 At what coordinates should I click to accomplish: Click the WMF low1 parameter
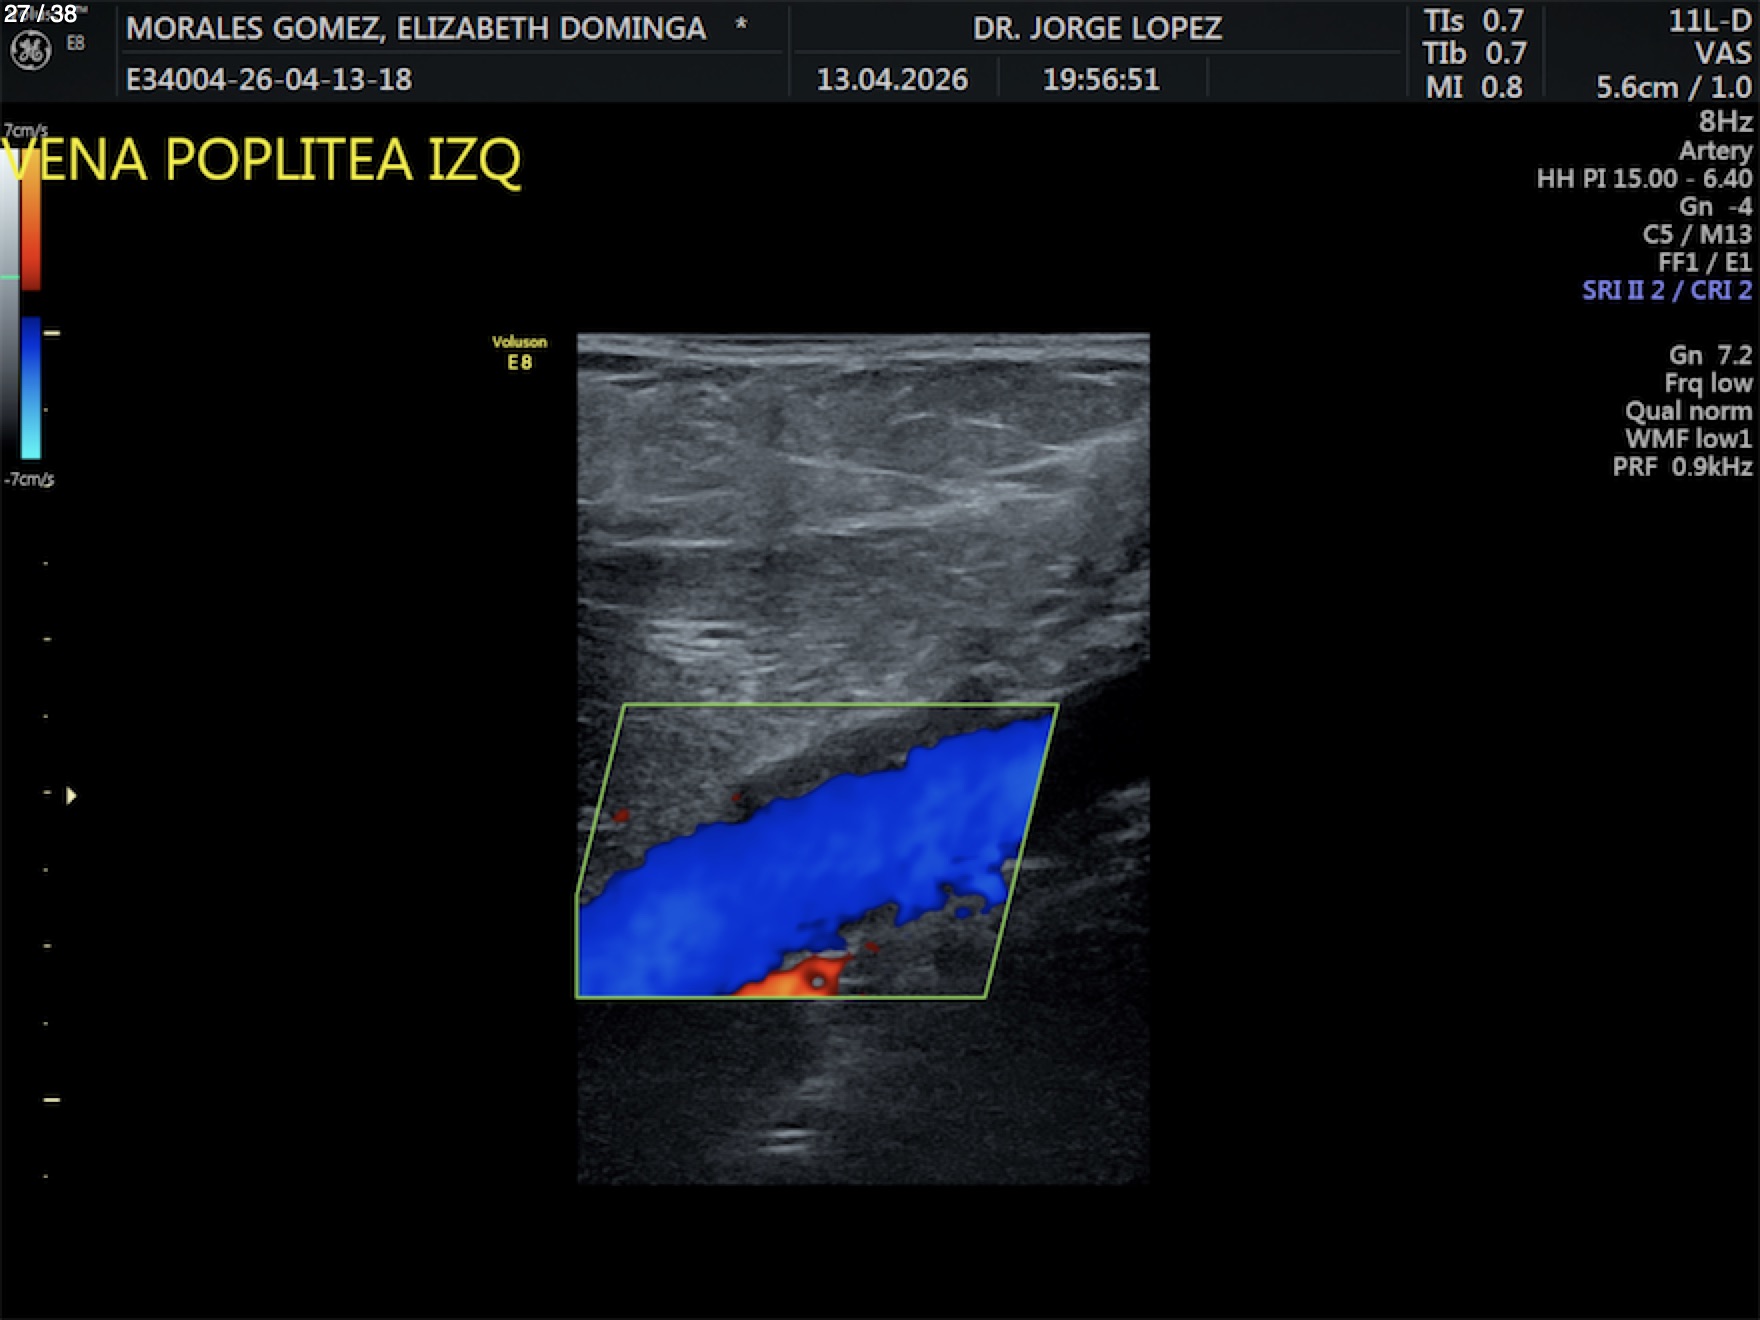click(x=1688, y=439)
